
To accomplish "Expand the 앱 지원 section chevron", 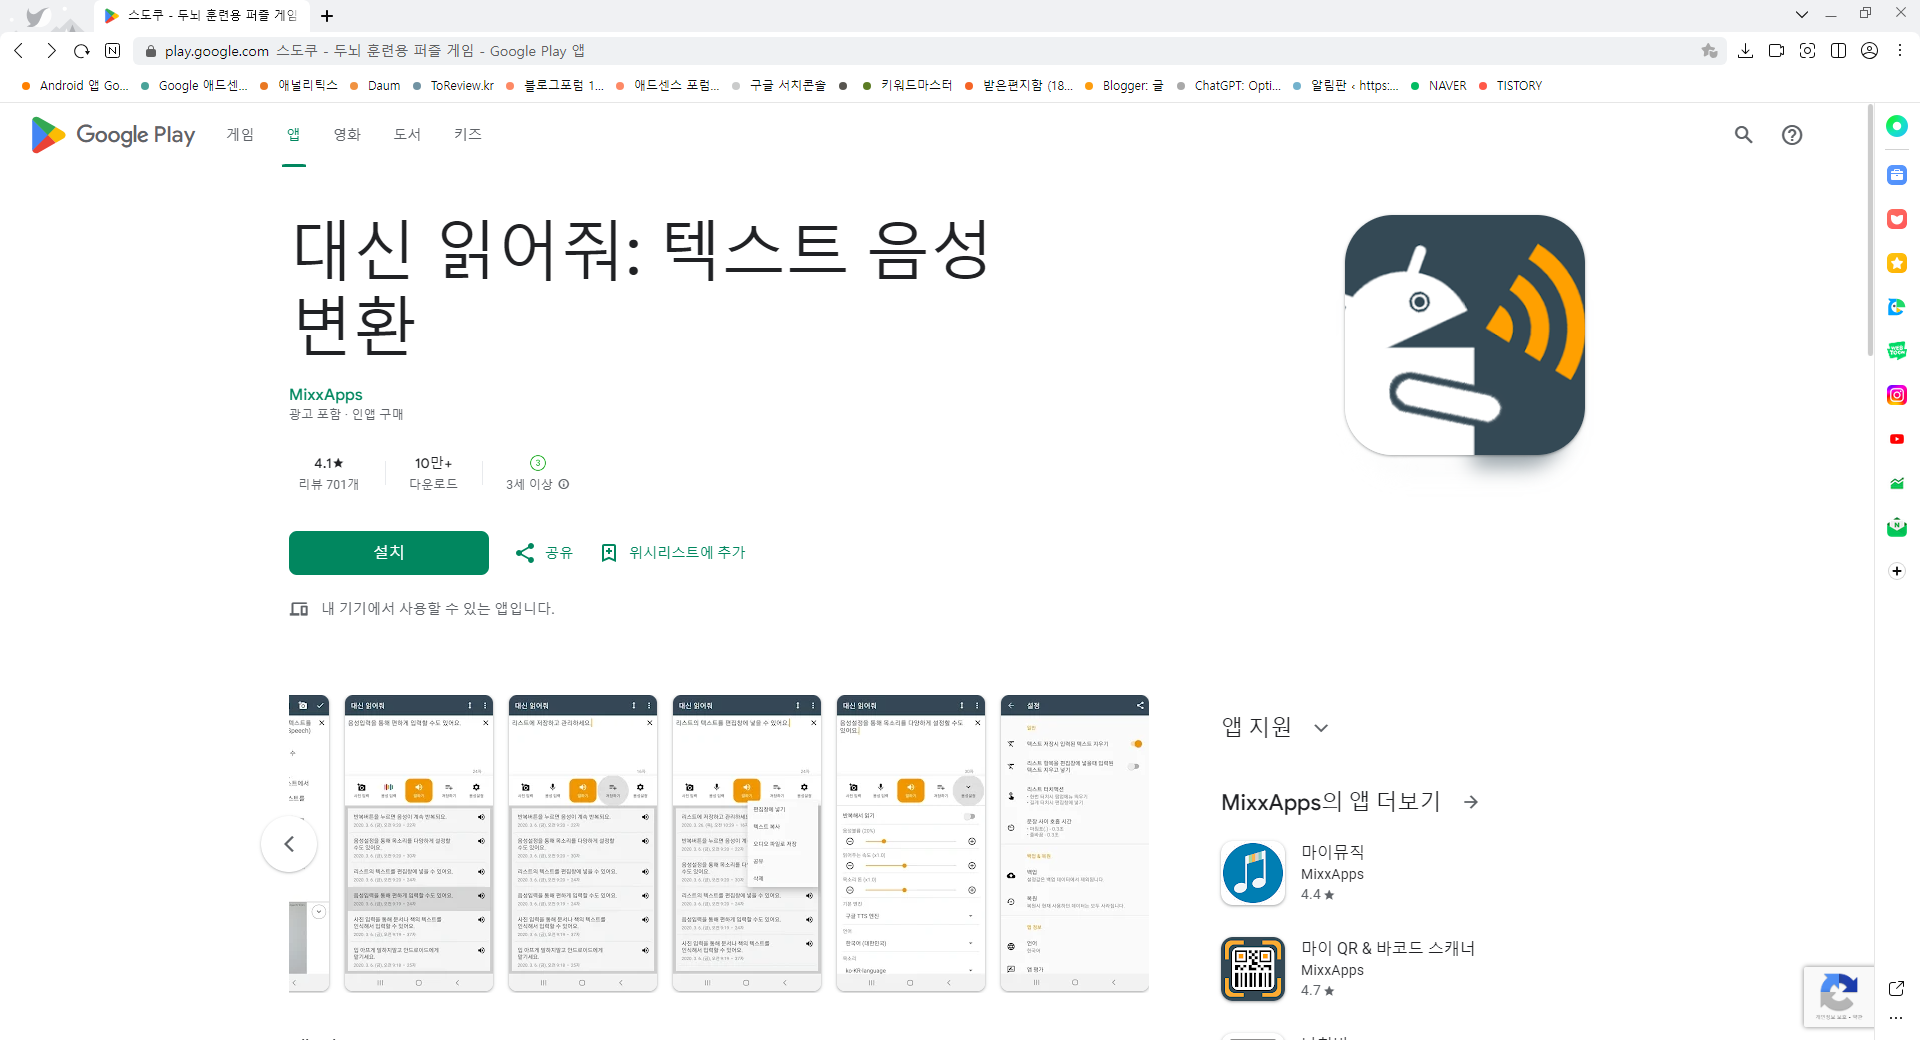I will point(1322,728).
